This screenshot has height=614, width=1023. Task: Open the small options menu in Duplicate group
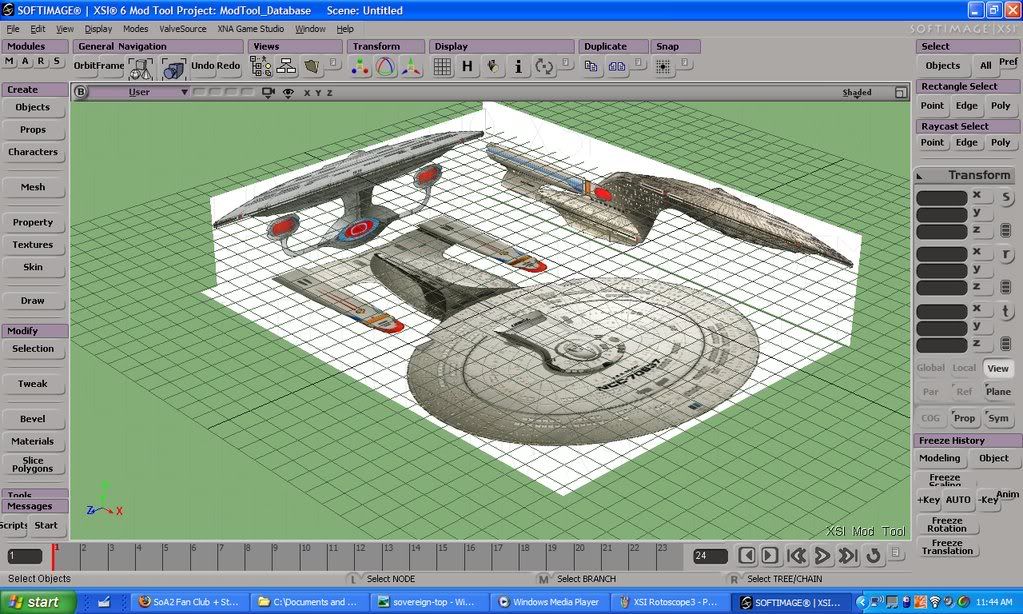point(640,63)
